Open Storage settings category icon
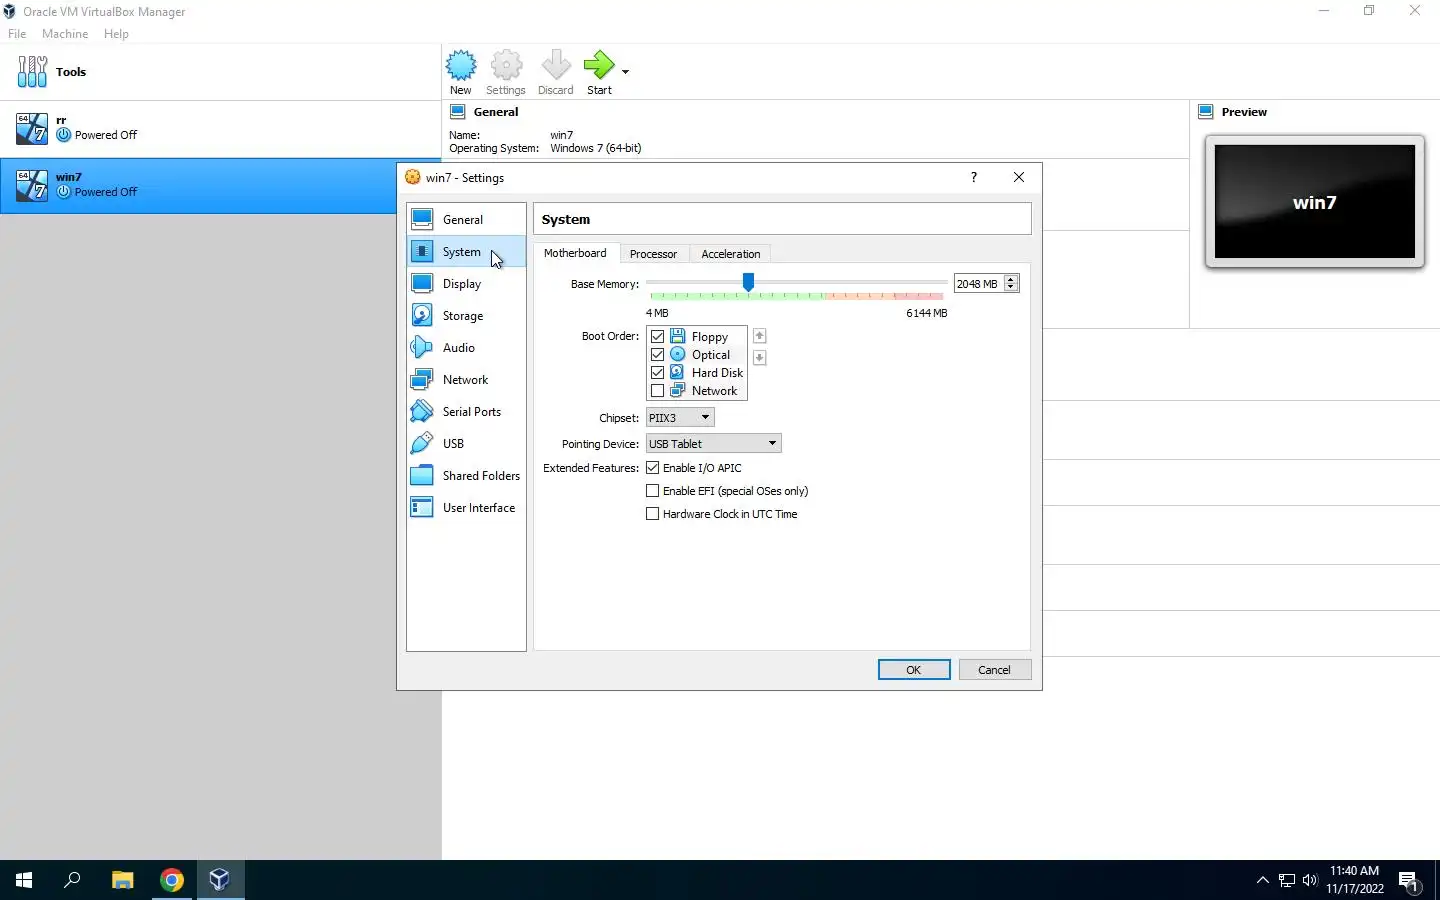 click(x=422, y=315)
